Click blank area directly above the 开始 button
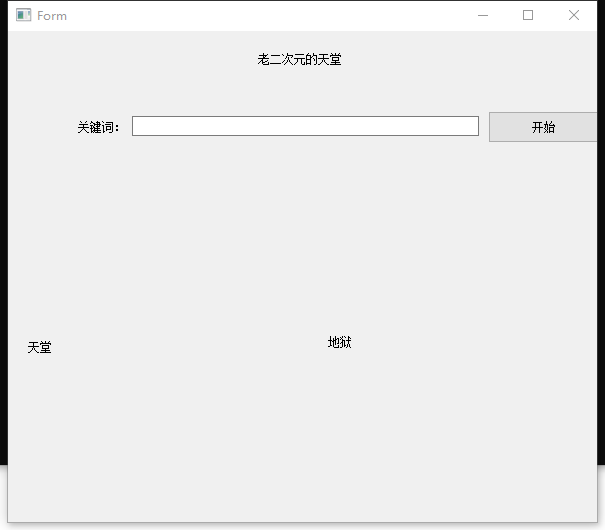 pyautogui.click(x=542, y=85)
